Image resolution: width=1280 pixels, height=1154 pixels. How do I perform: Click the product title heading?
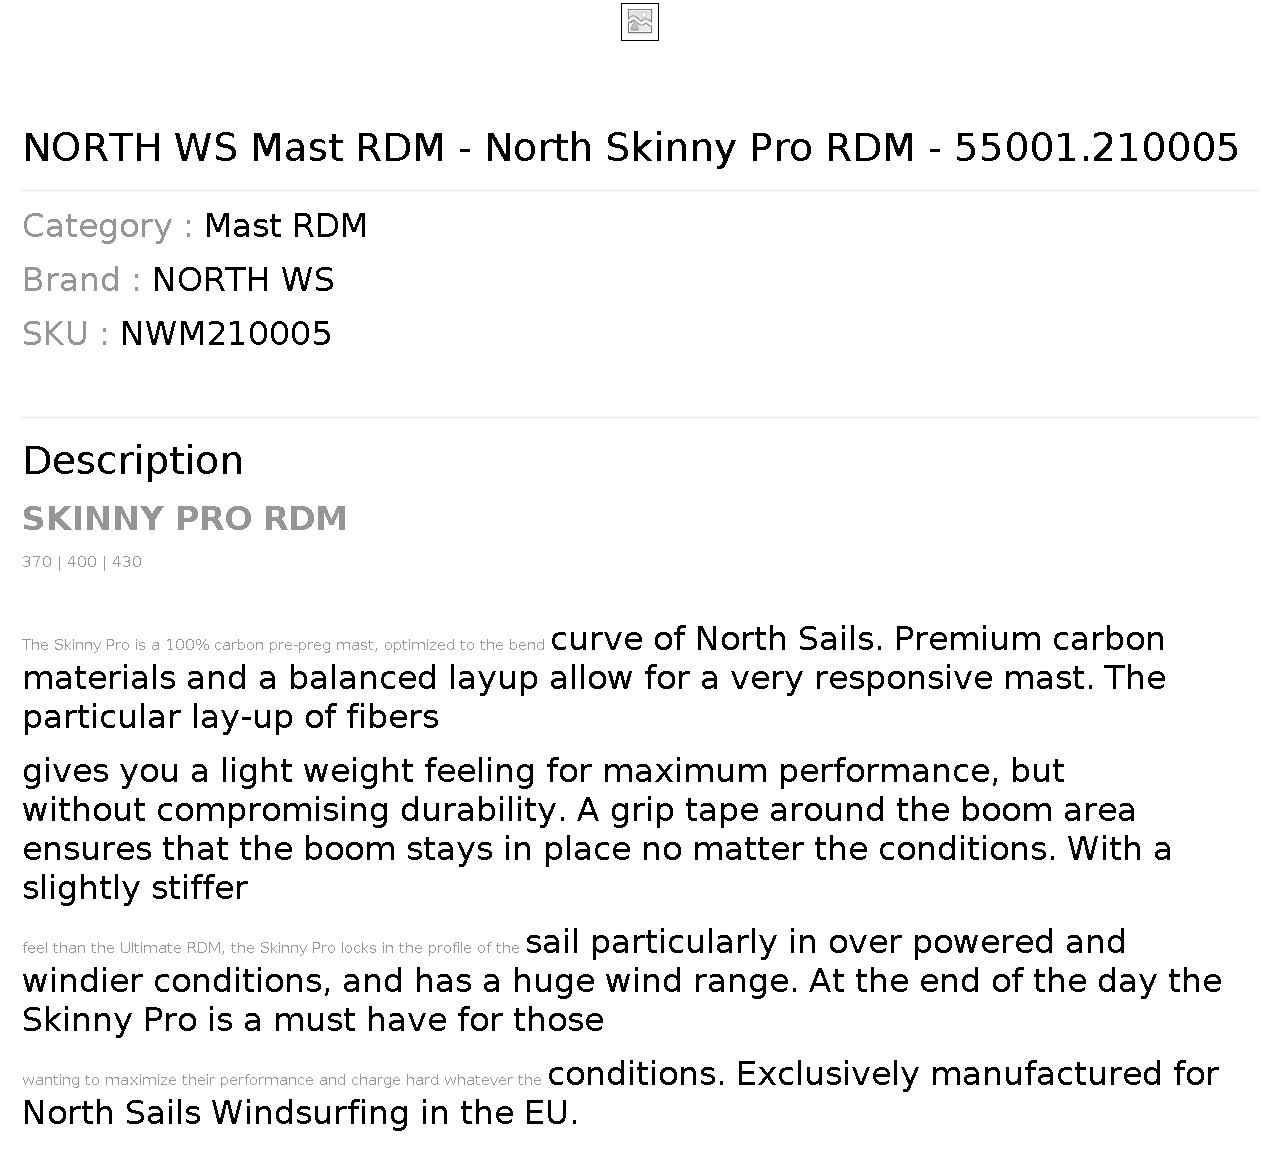click(631, 147)
